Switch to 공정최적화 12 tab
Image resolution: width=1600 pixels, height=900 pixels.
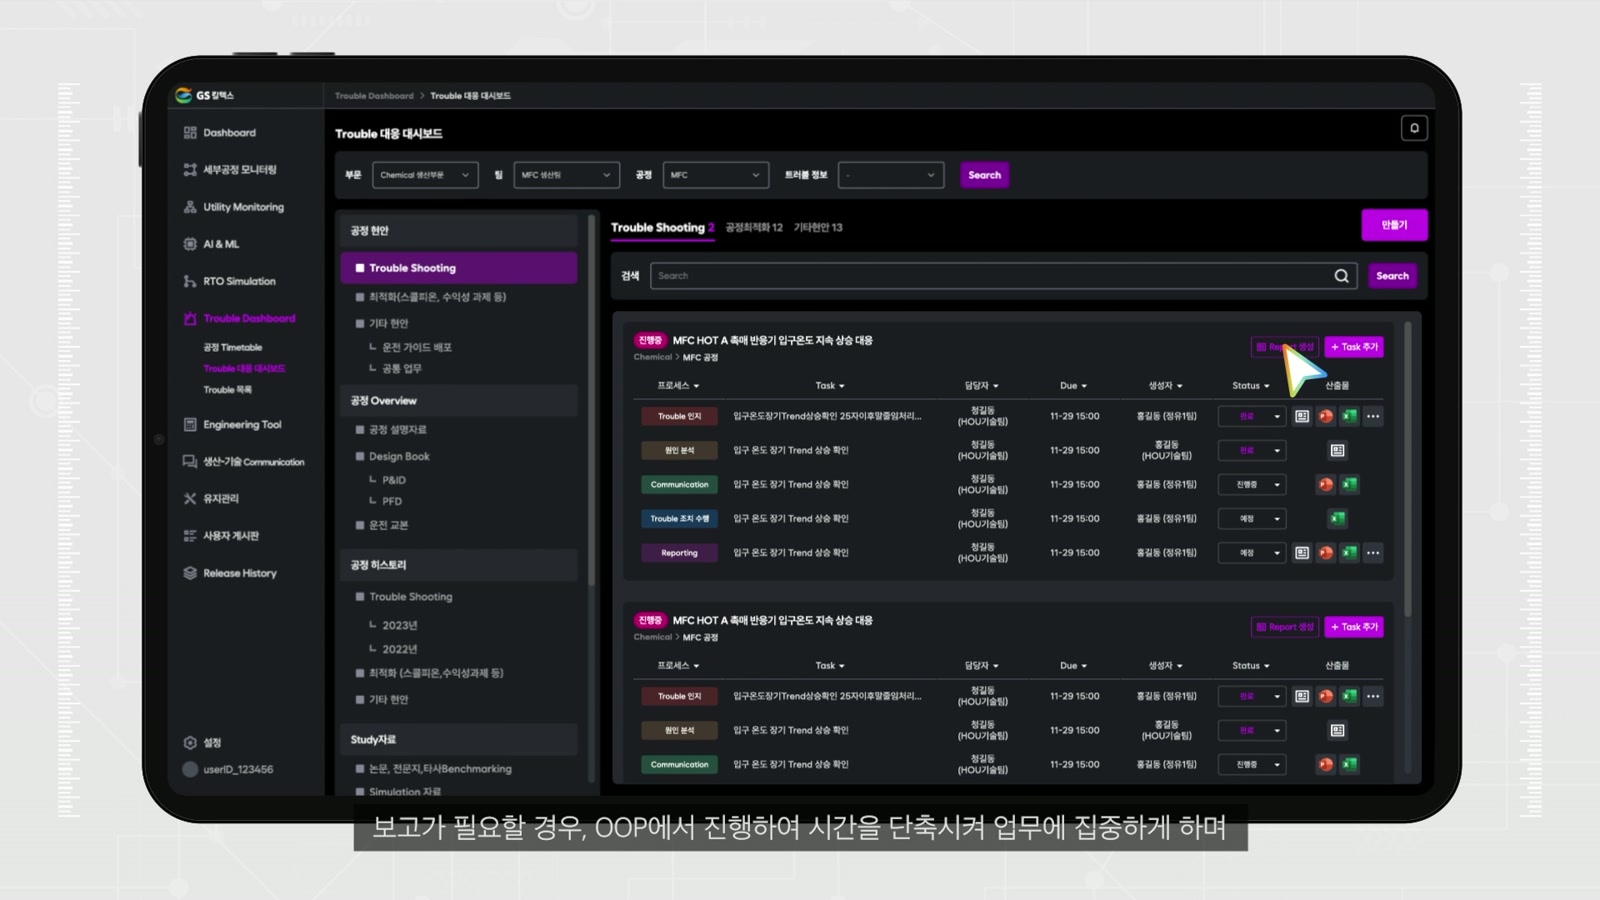[754, 227]
